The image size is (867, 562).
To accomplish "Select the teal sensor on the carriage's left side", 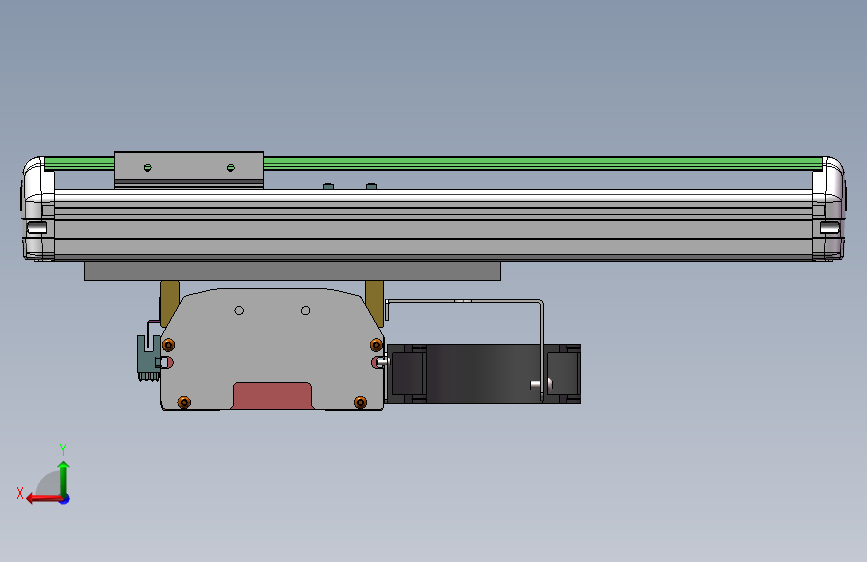I will (148, 357).
